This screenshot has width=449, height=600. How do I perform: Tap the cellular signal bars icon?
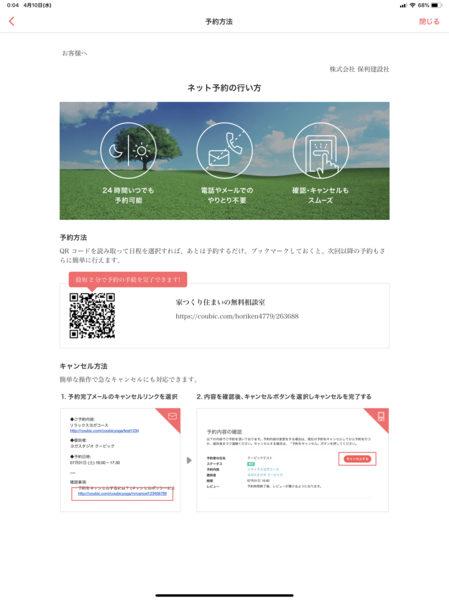[403, 5]
